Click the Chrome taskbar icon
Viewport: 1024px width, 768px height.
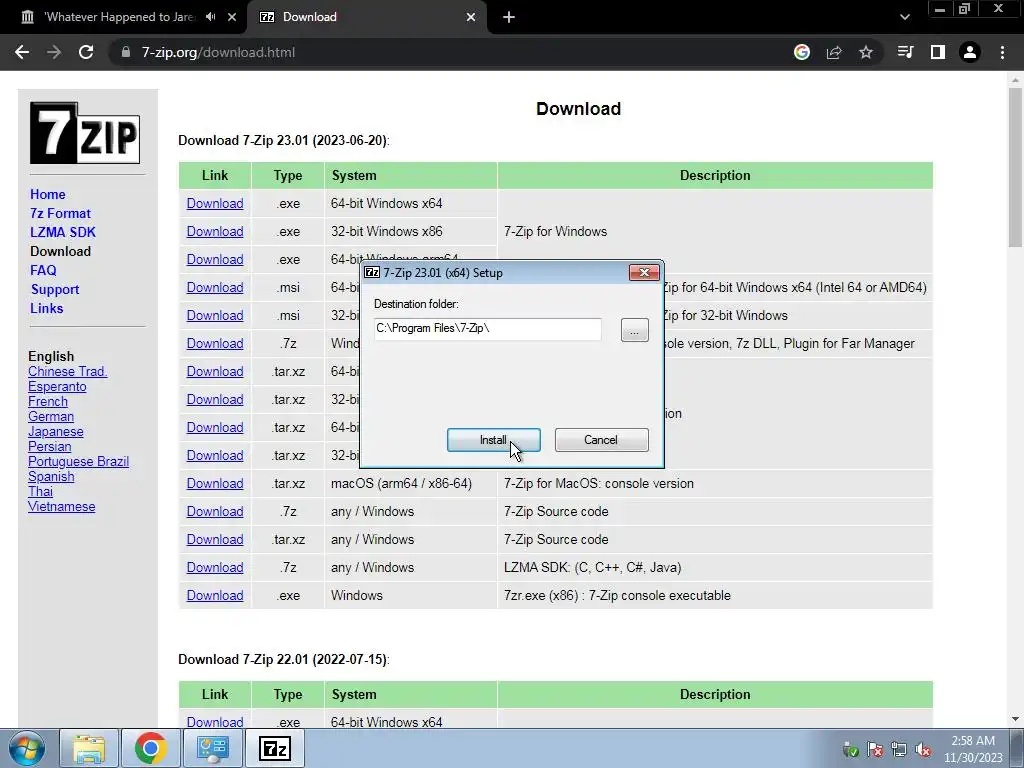pos(151,748)
